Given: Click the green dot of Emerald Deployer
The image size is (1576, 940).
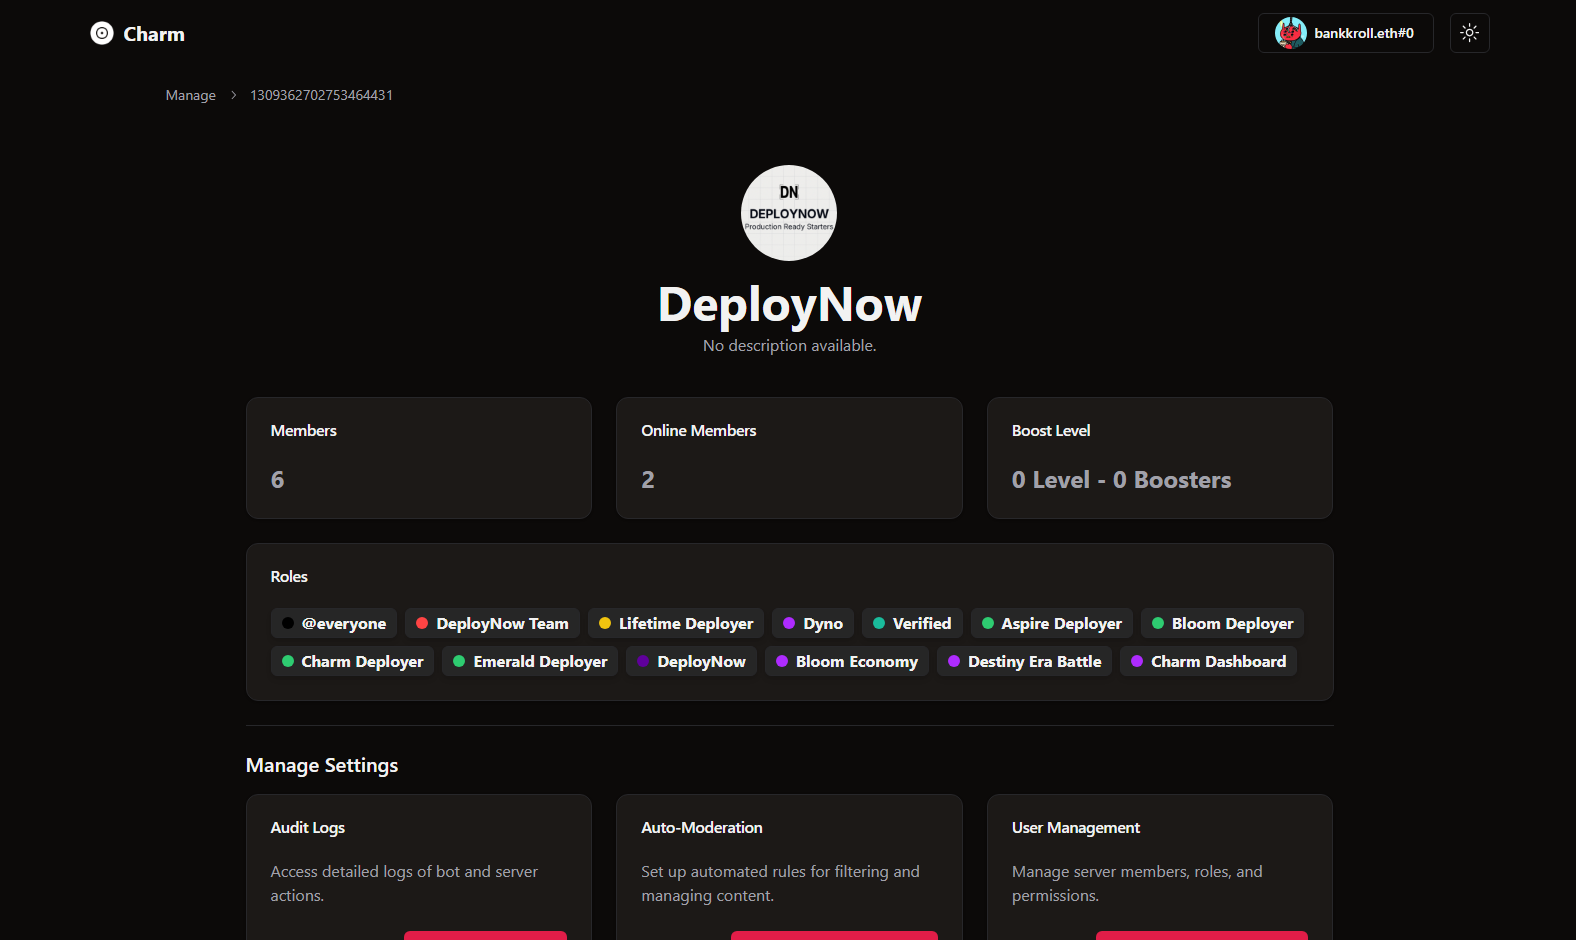Looking at the screenshot, I should coord(459,661).
